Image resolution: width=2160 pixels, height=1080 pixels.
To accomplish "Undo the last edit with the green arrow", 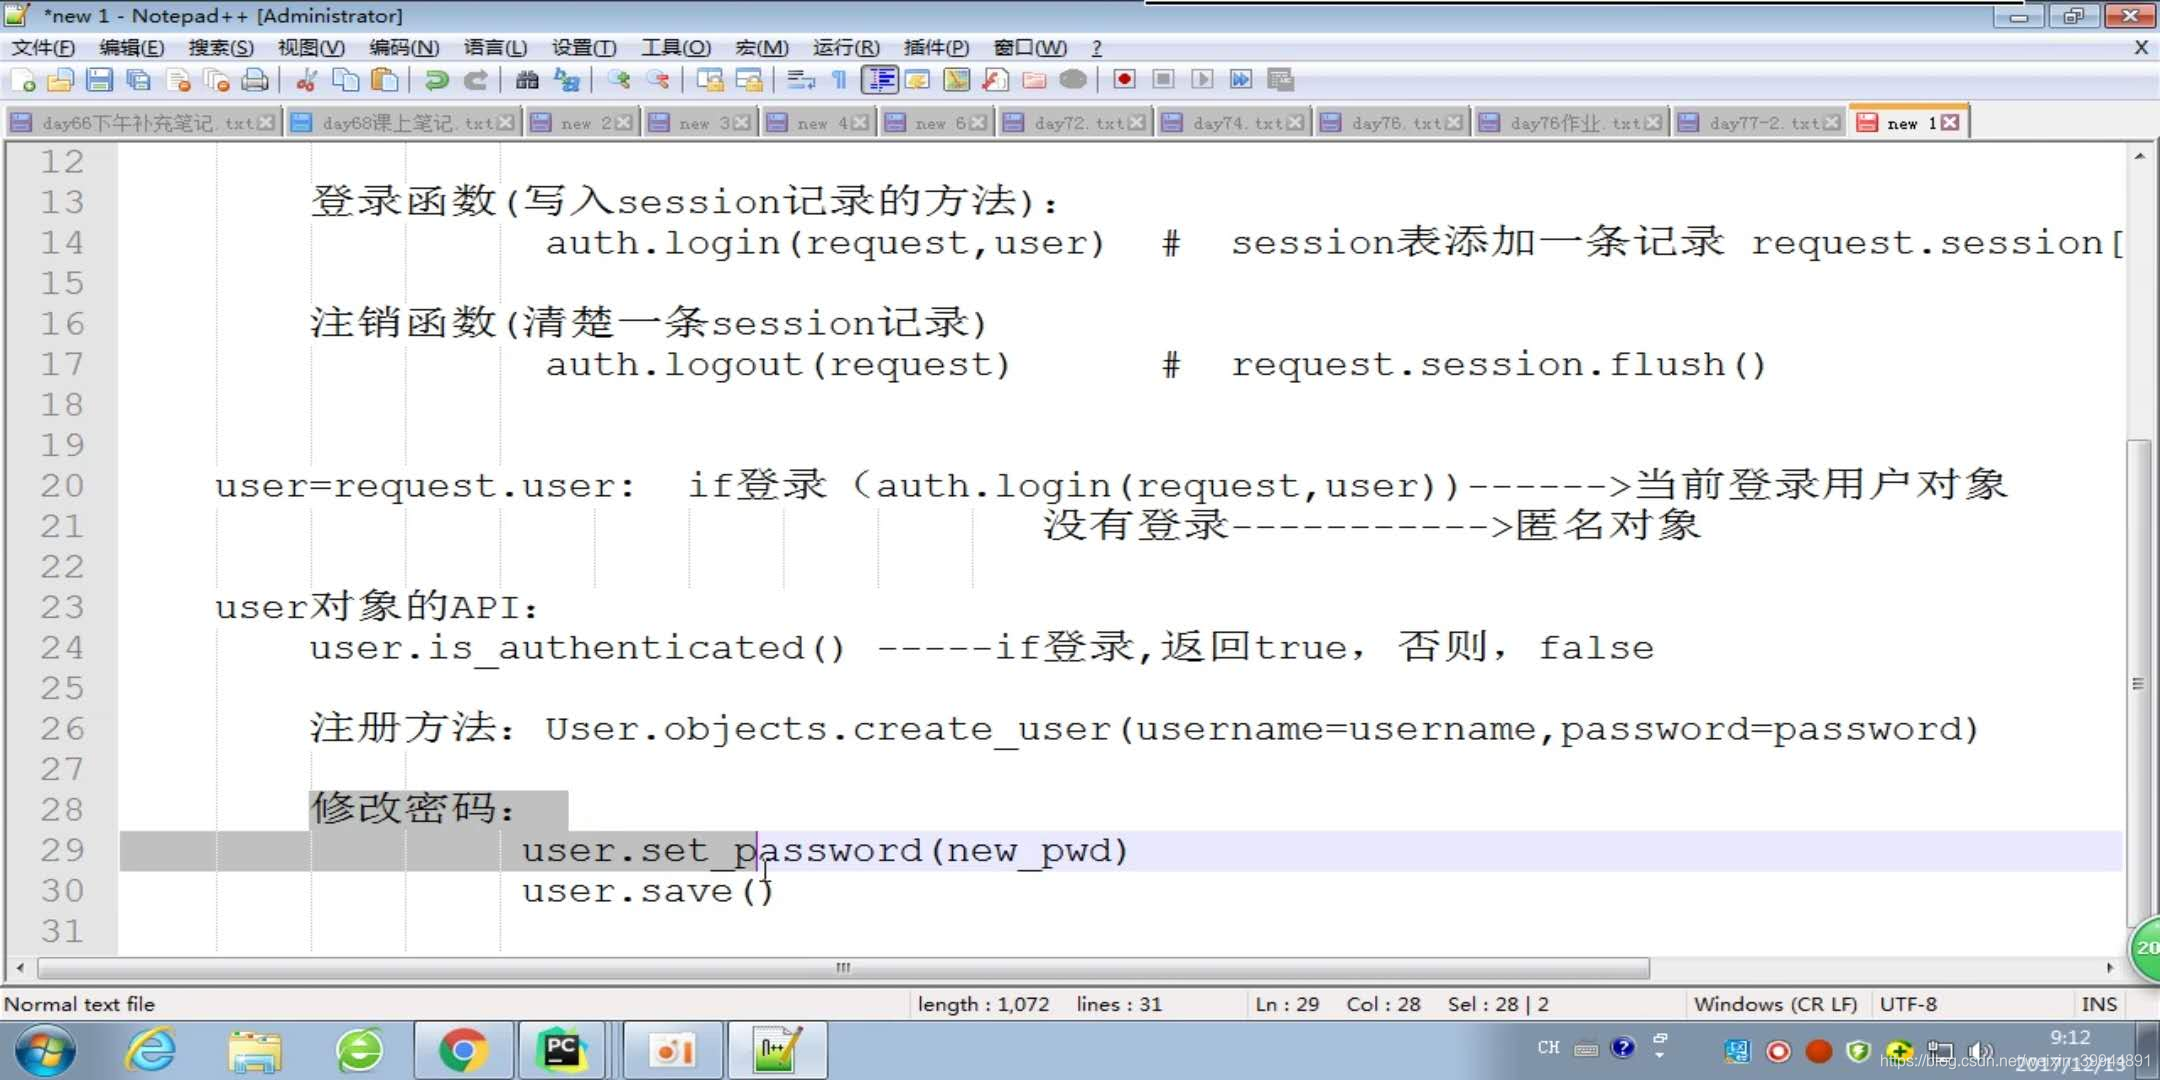I will (436, 80).
